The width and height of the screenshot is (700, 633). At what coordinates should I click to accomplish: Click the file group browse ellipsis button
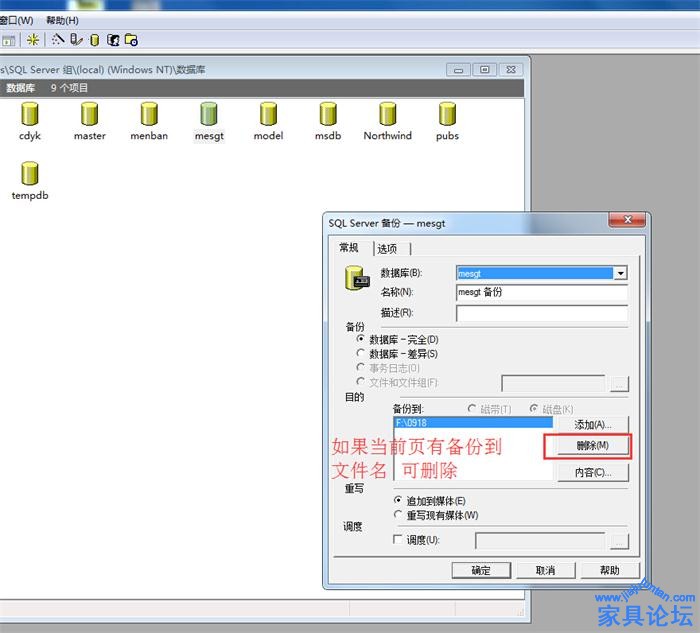point(620,383)
